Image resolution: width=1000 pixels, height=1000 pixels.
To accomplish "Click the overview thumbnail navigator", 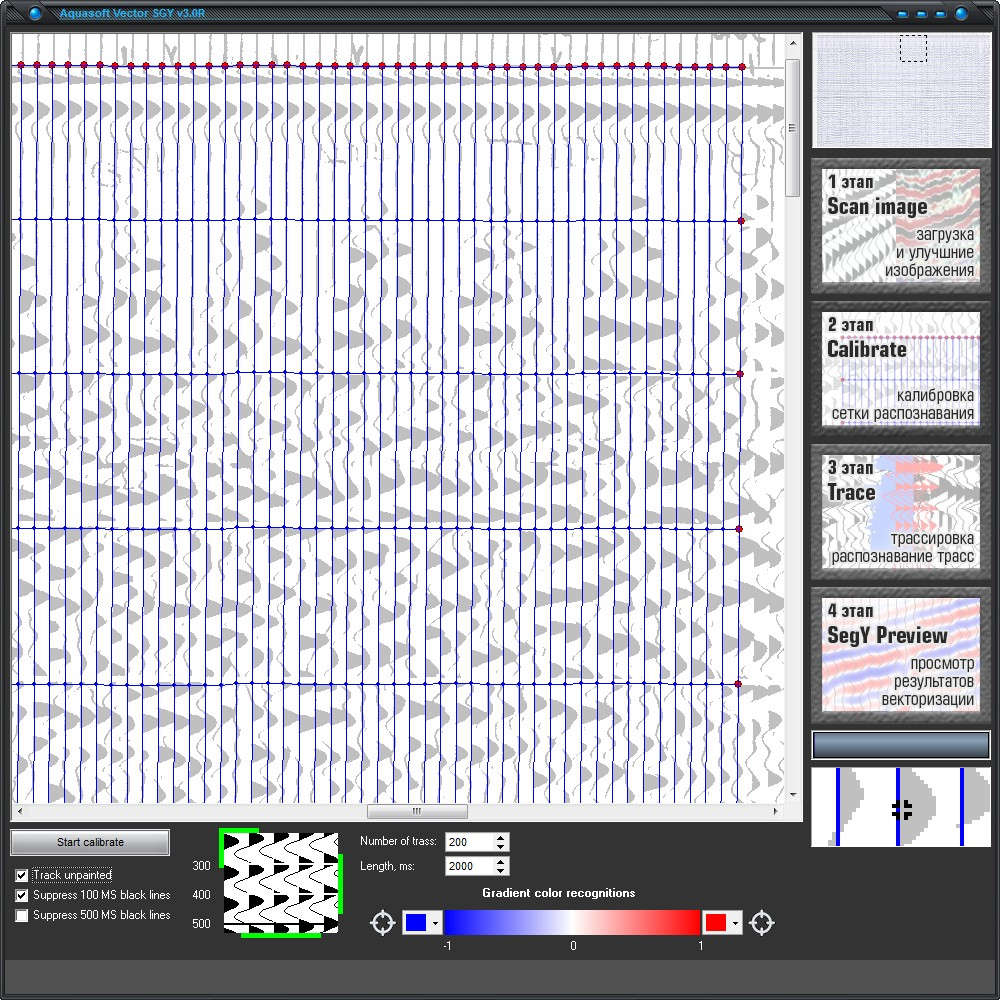I will 901,90.
